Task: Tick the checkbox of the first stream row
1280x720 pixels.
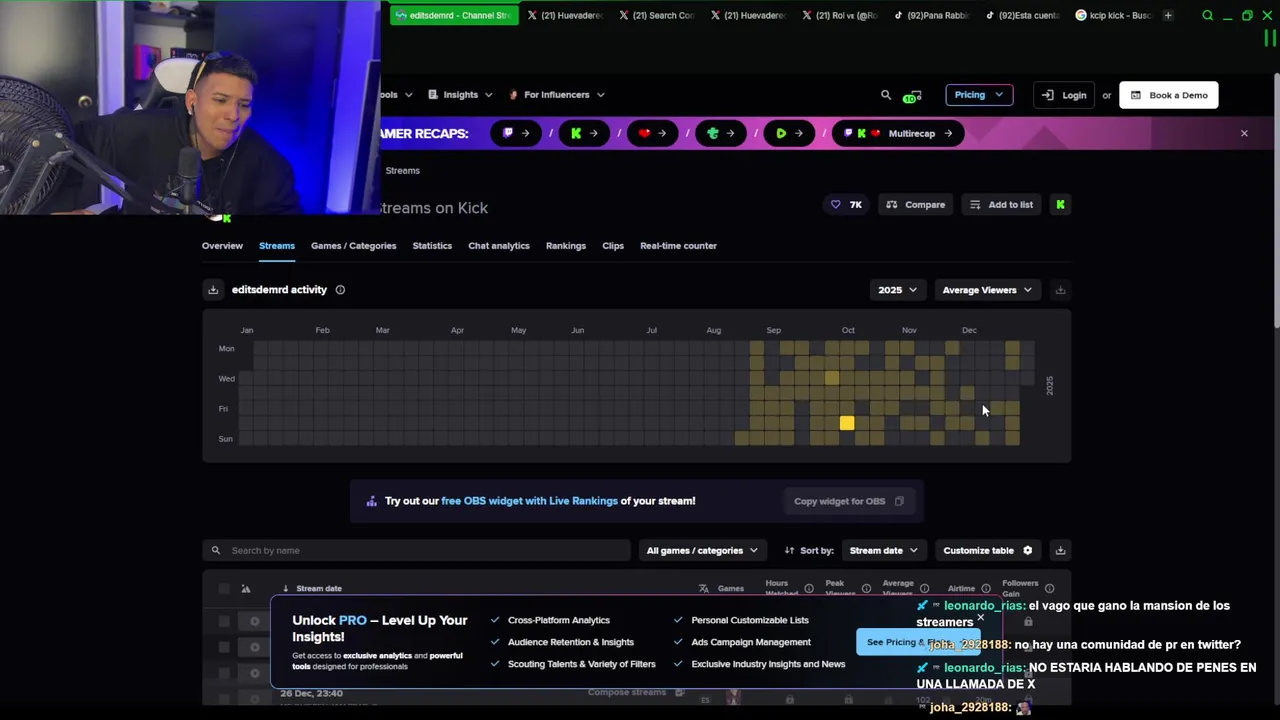Action: click(x=224, y=621)
